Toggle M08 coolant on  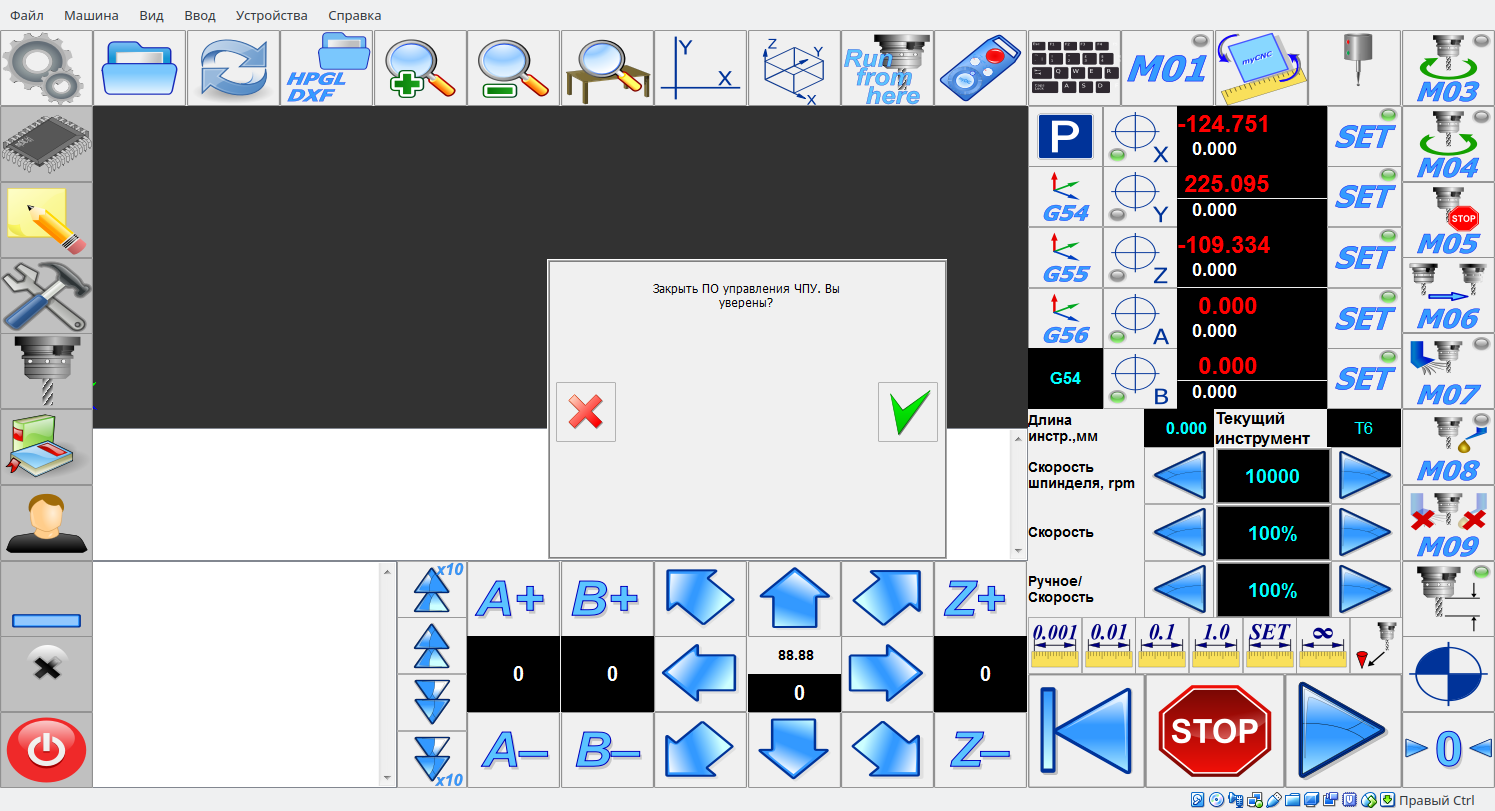1447,448
